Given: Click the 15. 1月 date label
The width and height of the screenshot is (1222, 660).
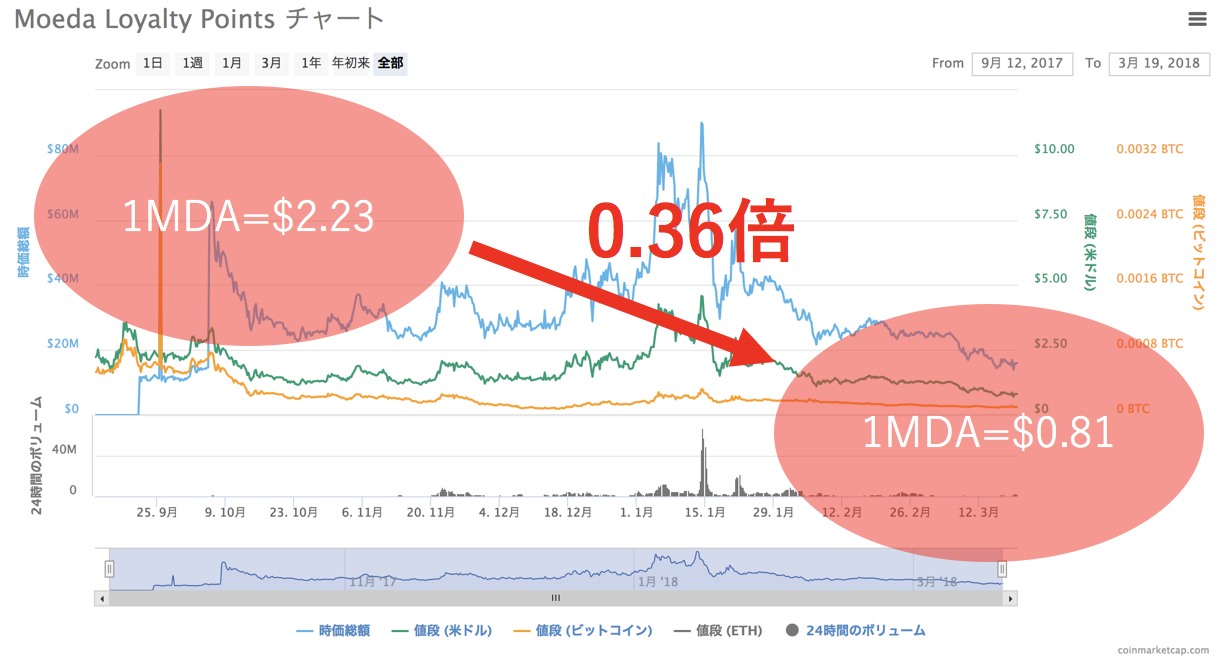Looking at the screenshot, I should pos(704,512).
